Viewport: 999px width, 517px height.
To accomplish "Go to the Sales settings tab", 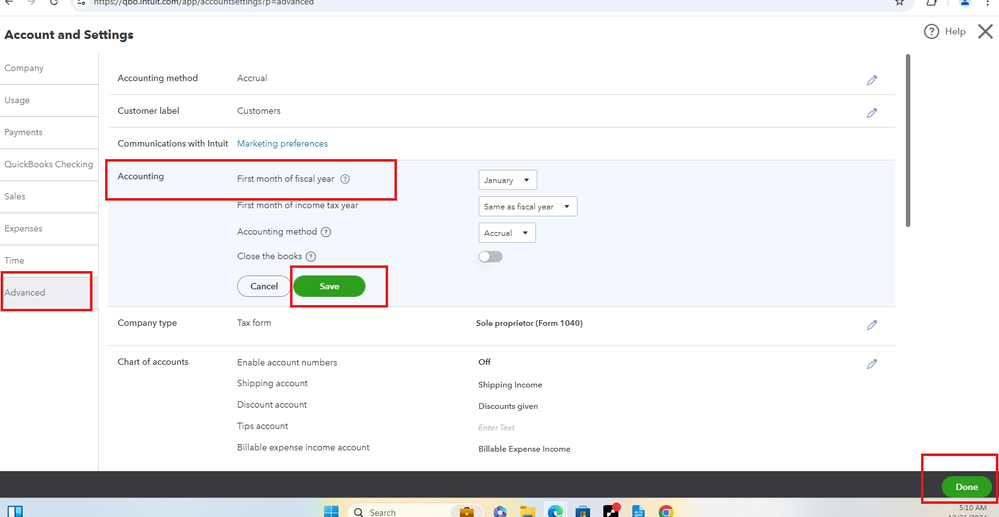I will [x=49, y=196].
